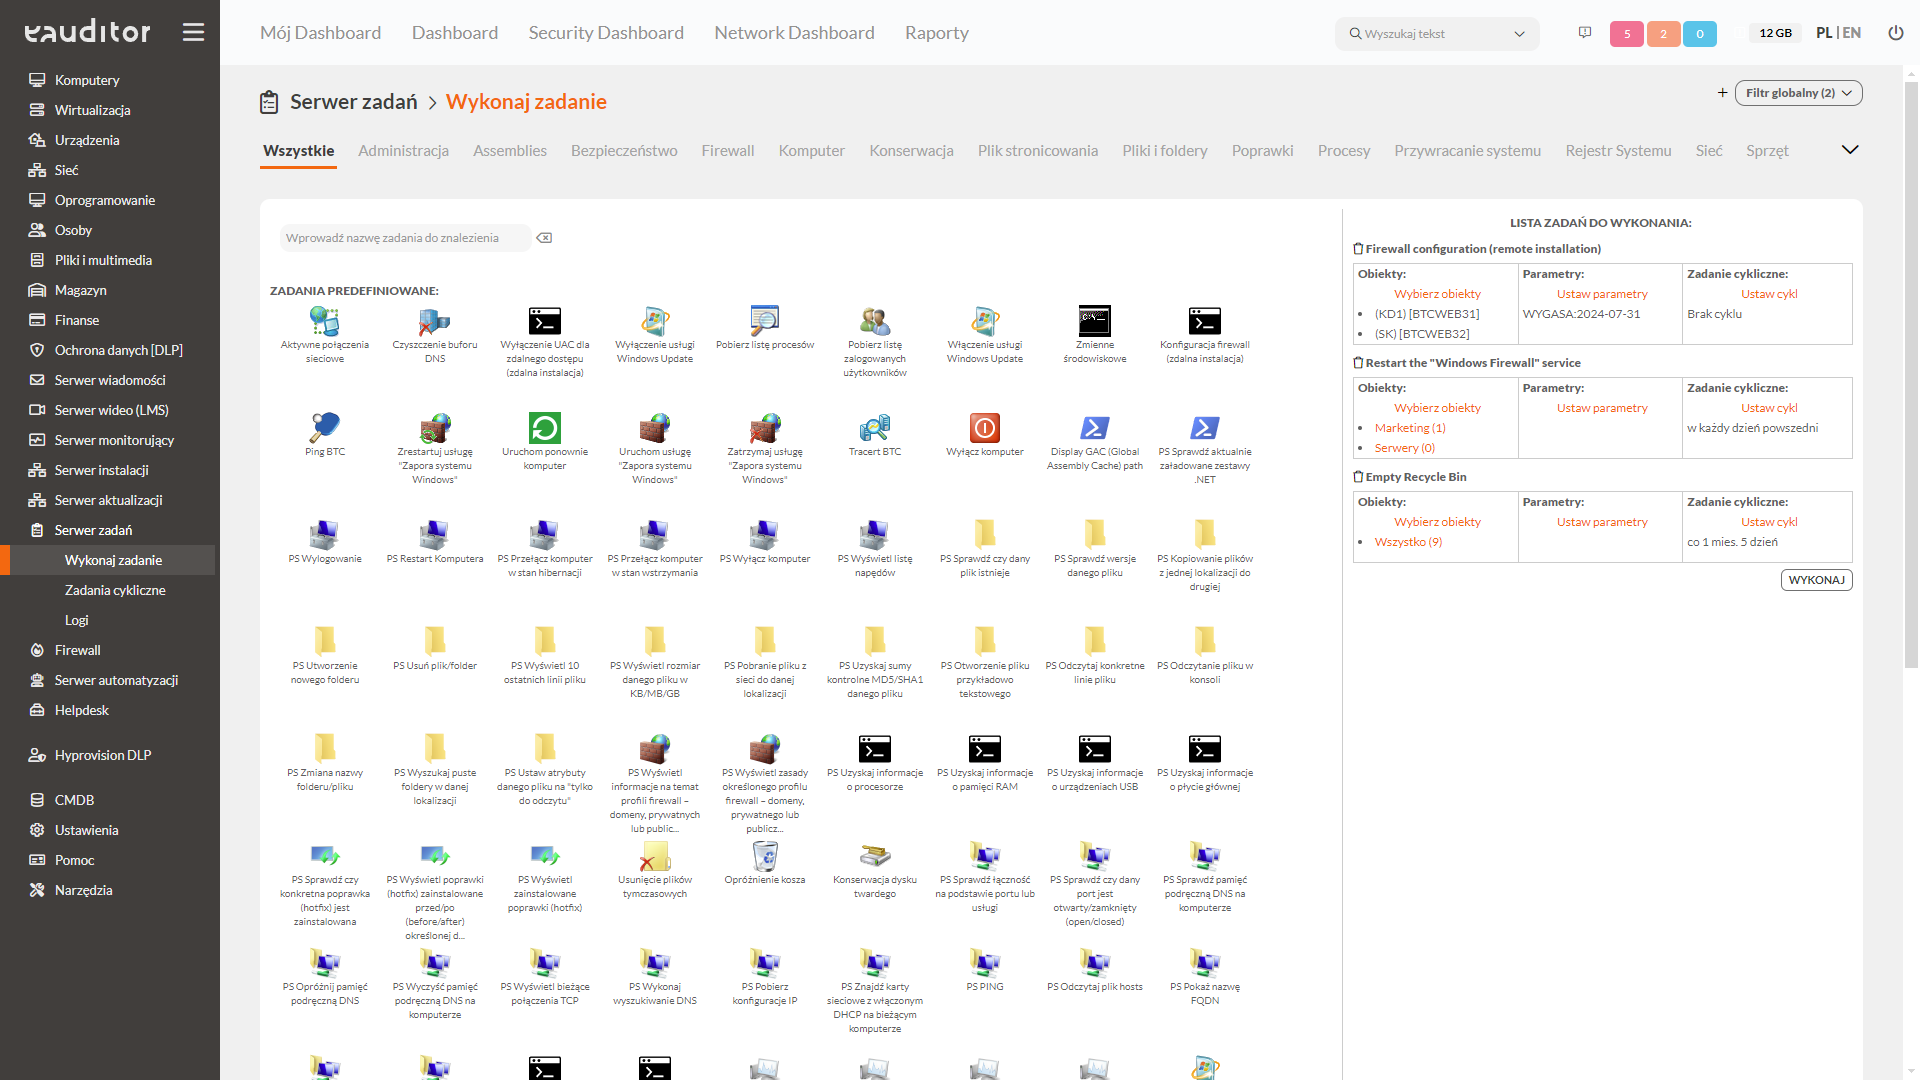Click the page vertical scrollbar
The height and width of the screenshot is (1080, 1920).
[1911, 375]
